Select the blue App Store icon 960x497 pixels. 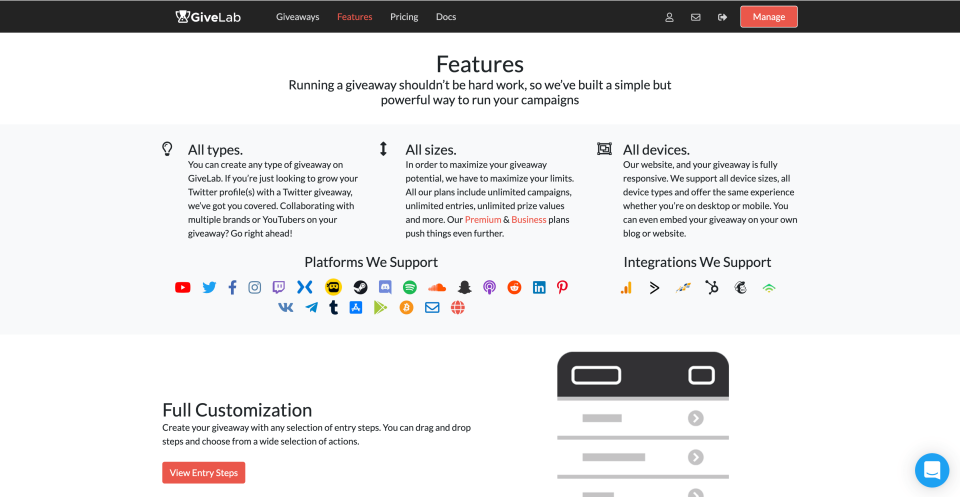pyautogui.click(x=356, y=307)
